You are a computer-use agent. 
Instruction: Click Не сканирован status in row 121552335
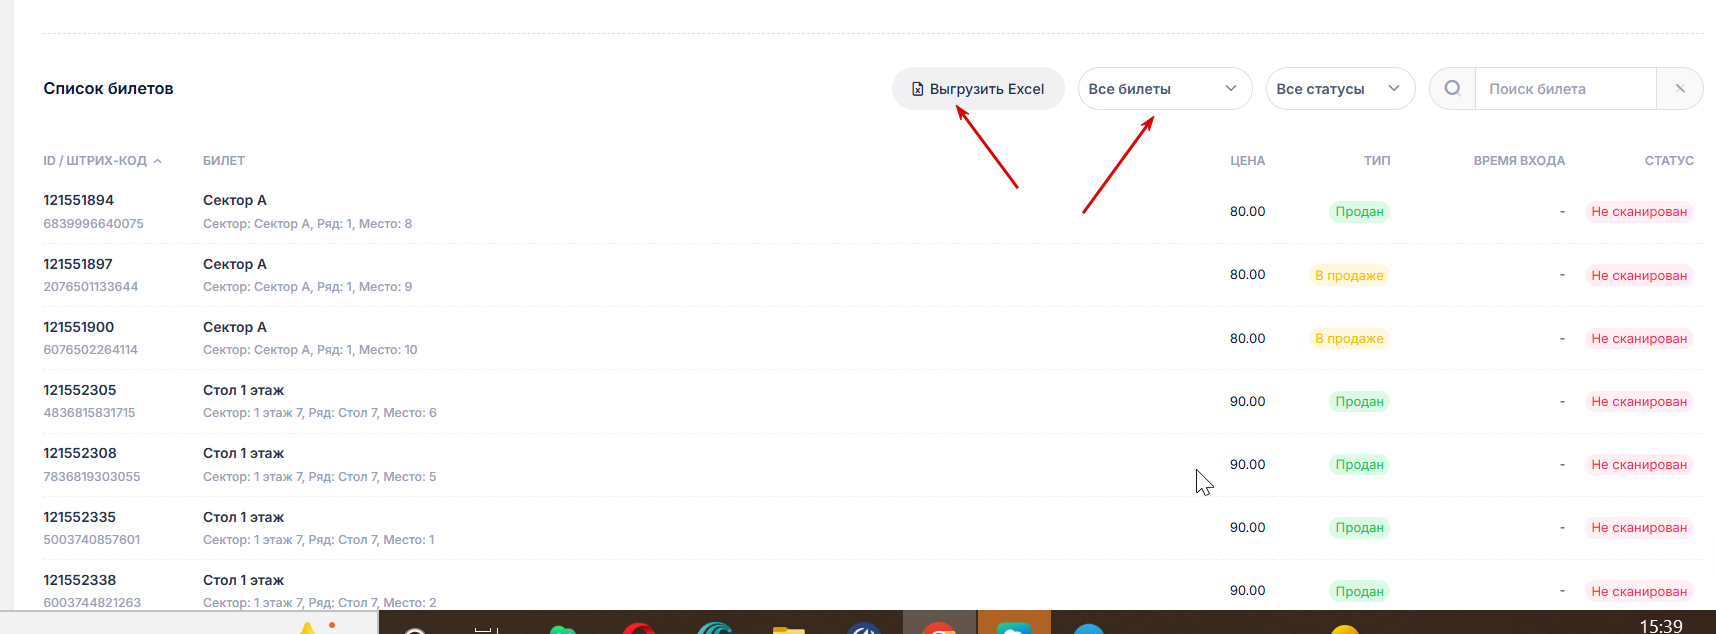tap(1639, 528)
